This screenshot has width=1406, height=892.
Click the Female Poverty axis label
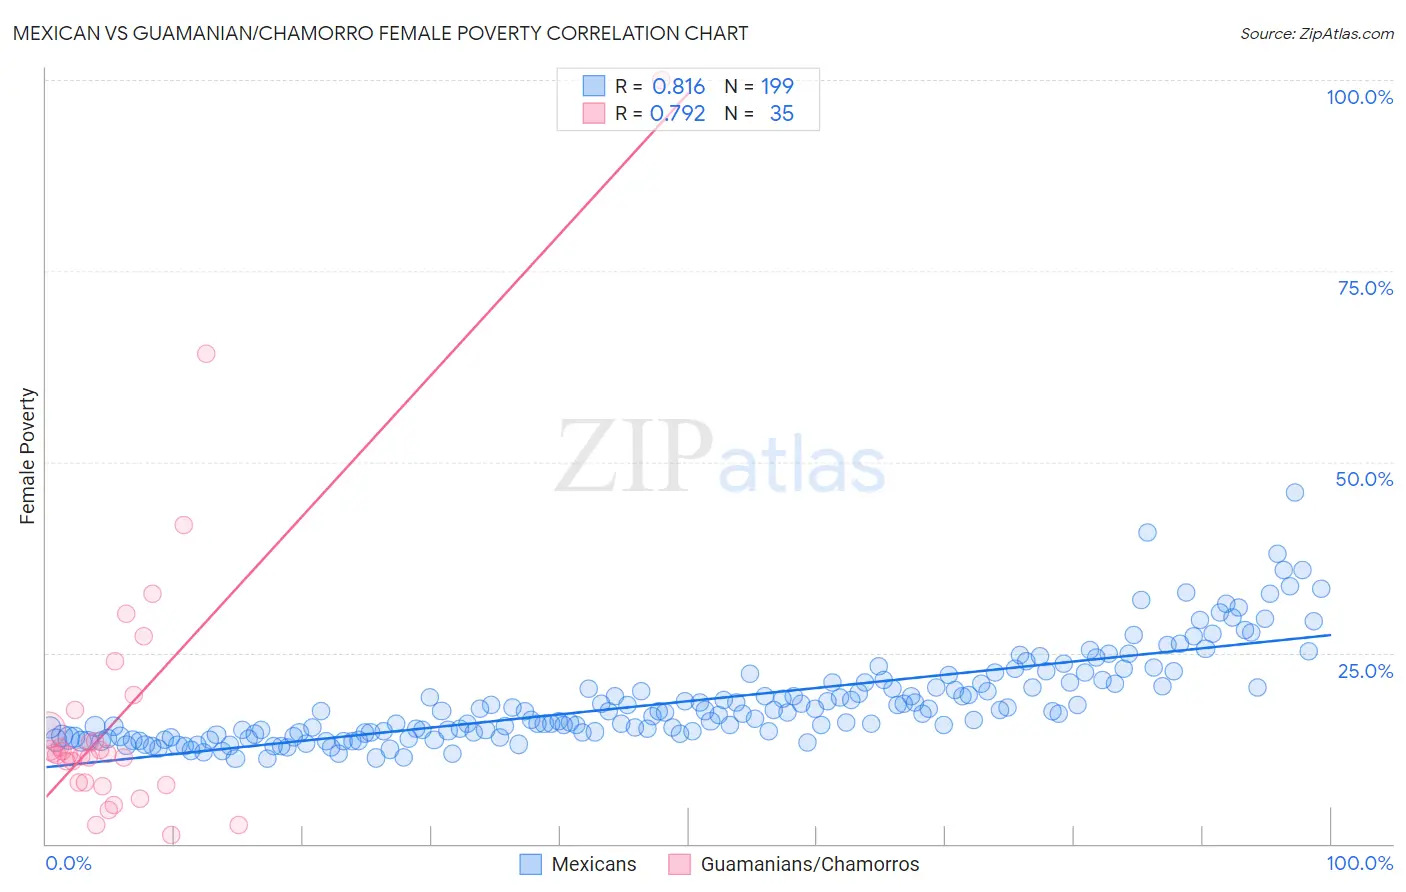point(28,456)
